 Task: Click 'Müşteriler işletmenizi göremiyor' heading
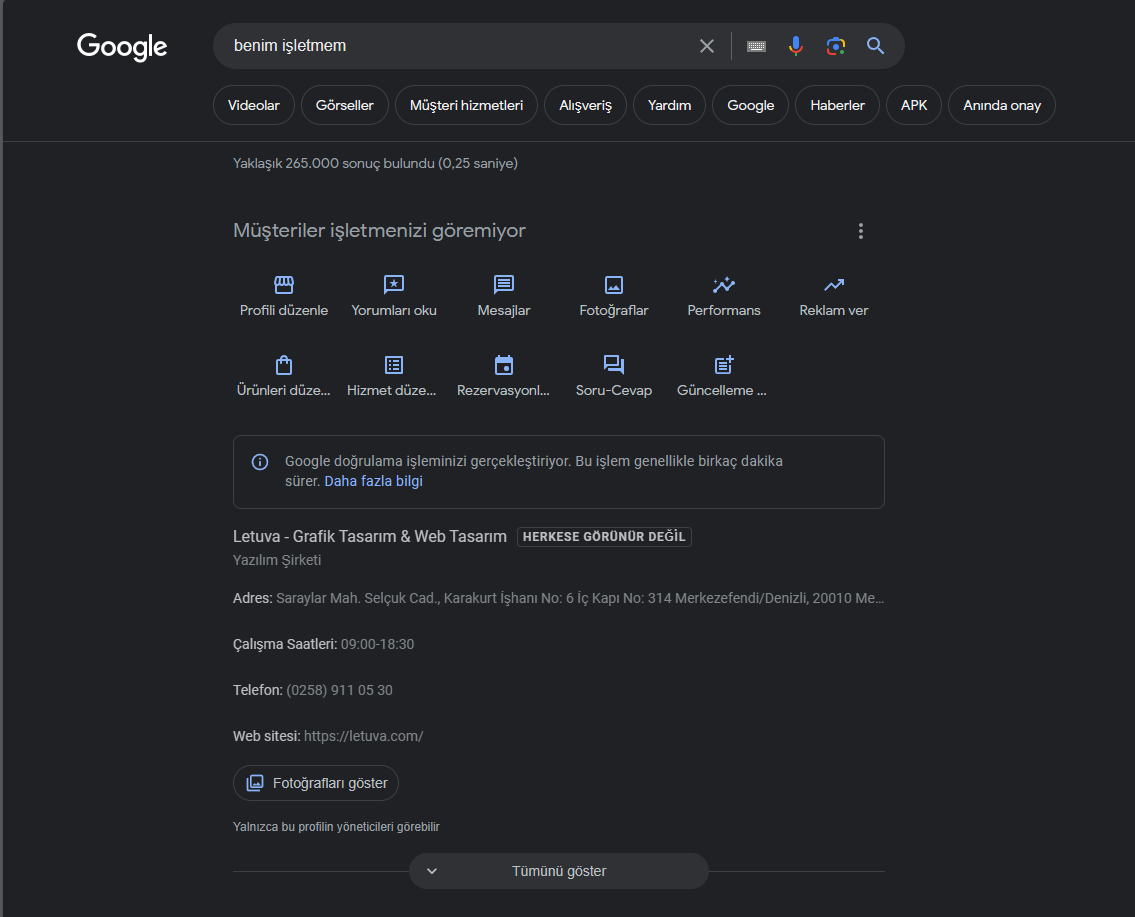(x=379, y=231)
